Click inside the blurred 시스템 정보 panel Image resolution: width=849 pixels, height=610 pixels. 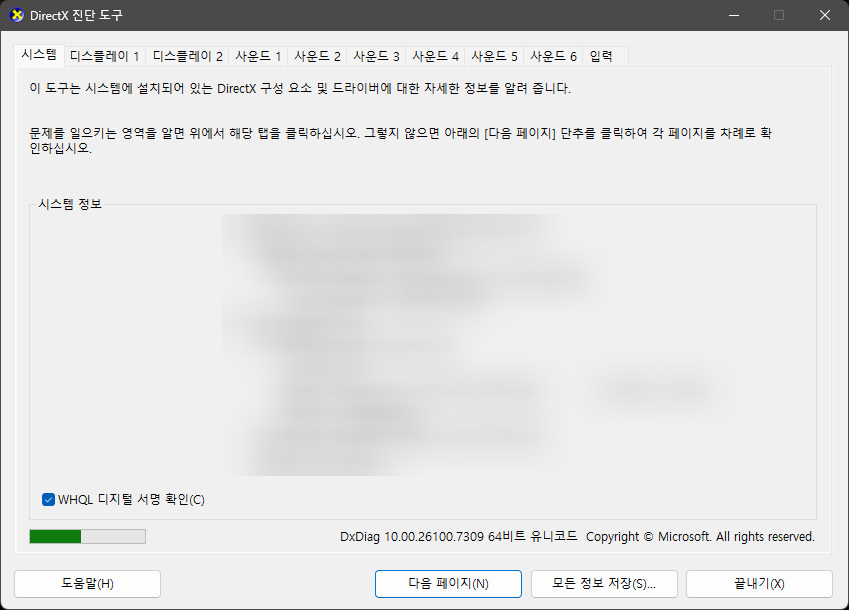click(x=420, y=345)
